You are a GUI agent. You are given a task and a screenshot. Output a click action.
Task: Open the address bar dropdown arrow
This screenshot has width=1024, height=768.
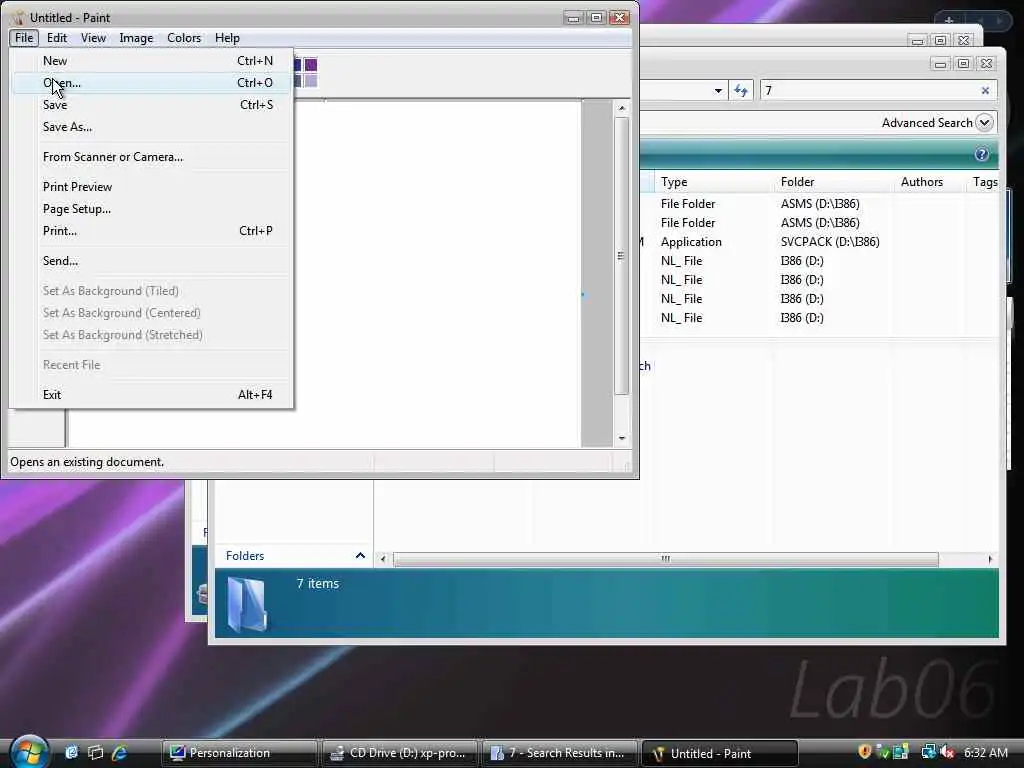point(718,90)
